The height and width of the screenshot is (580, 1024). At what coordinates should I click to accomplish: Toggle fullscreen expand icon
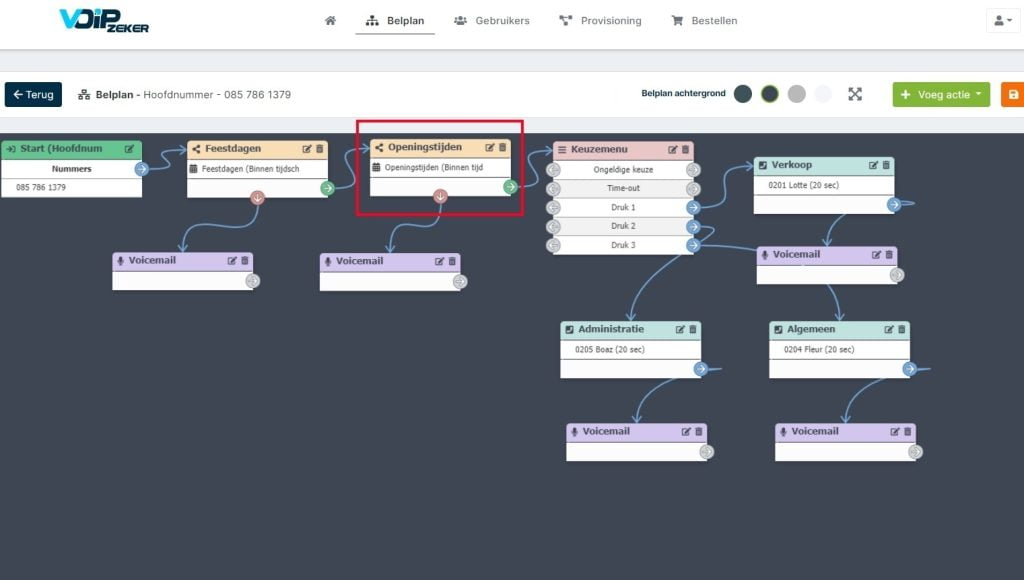pyautogui.click(x=855, y=94)
